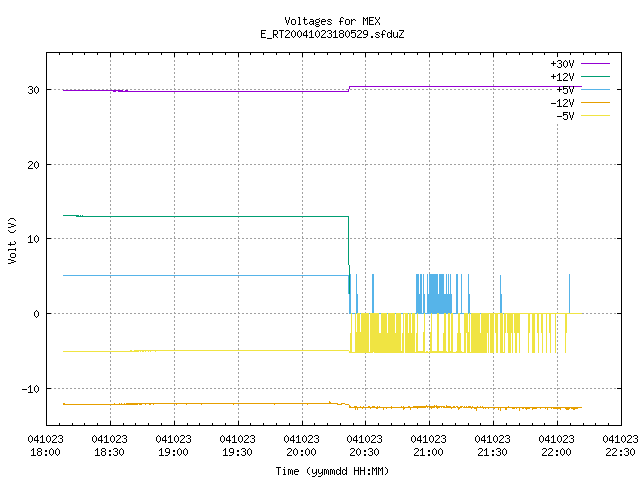This screenshot has width=640, height=480.
Task: Click the orange -12V legend line sample
Action: pyautogui.click(x=595, y=102)
